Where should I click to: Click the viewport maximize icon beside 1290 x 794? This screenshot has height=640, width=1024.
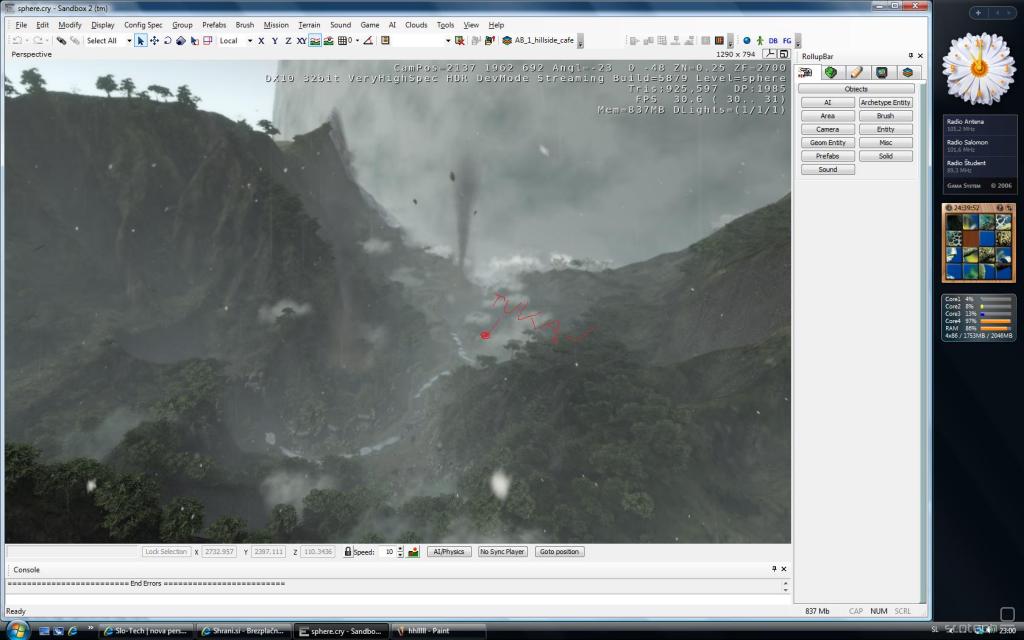pyautogui.click(x=784, y=54)
